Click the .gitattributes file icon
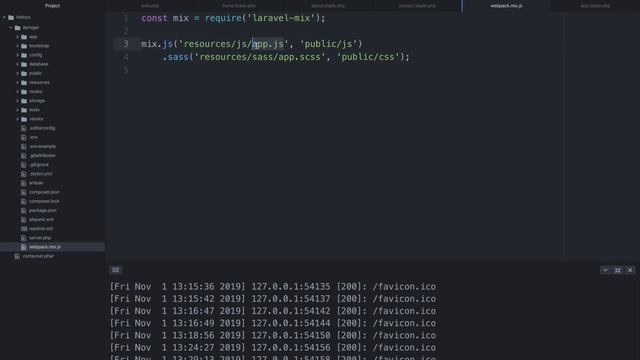Image resolution: width=640 pixels, height=360 pixels. [24, 156]
